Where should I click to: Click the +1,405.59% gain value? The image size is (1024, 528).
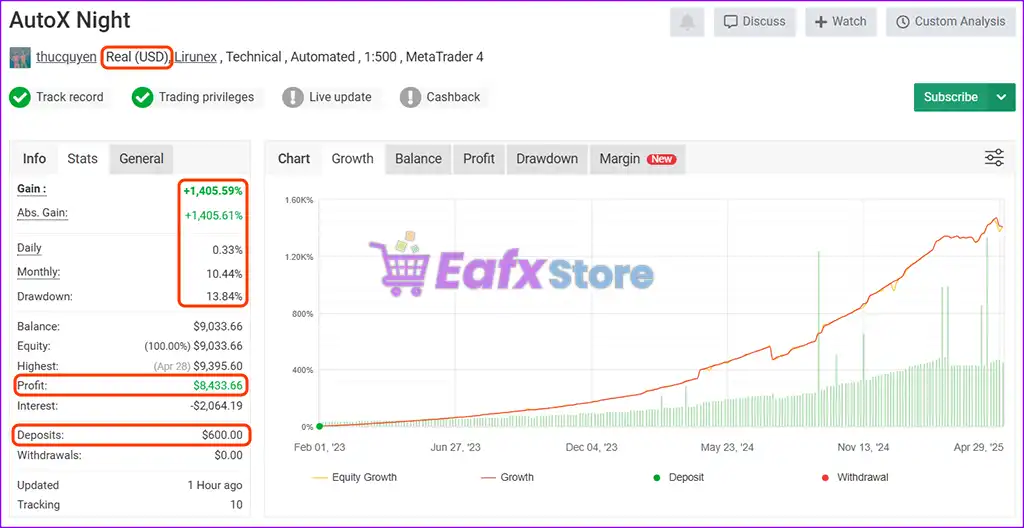[212, 191]
